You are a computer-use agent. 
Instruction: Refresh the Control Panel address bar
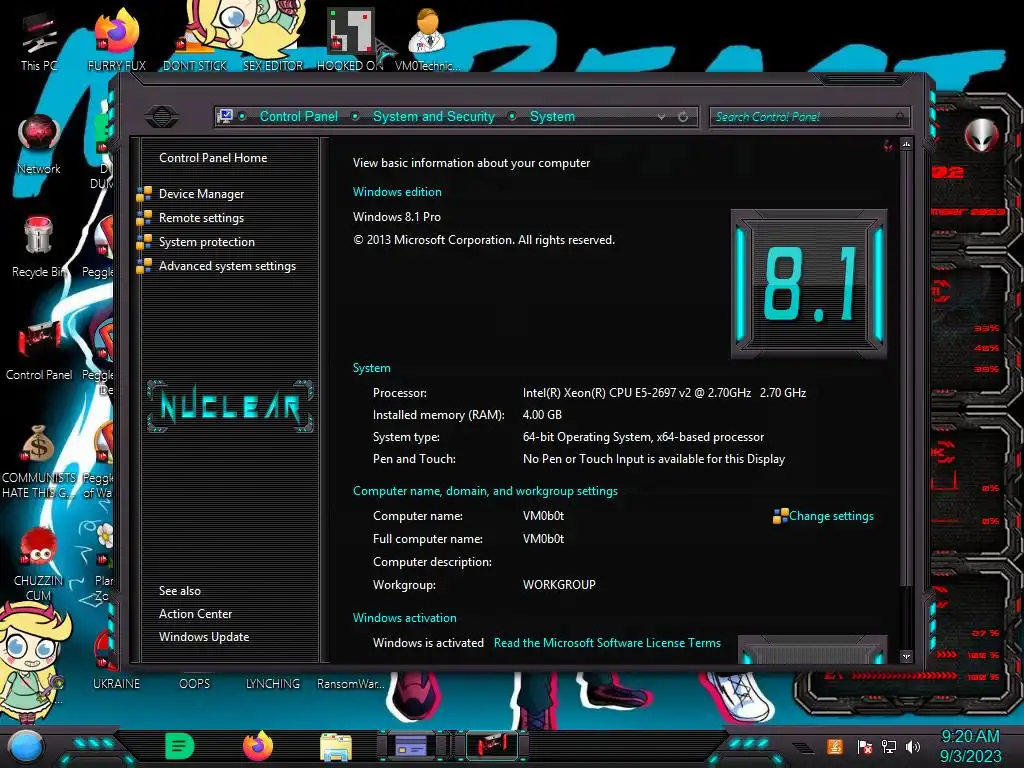pos(683,117)
